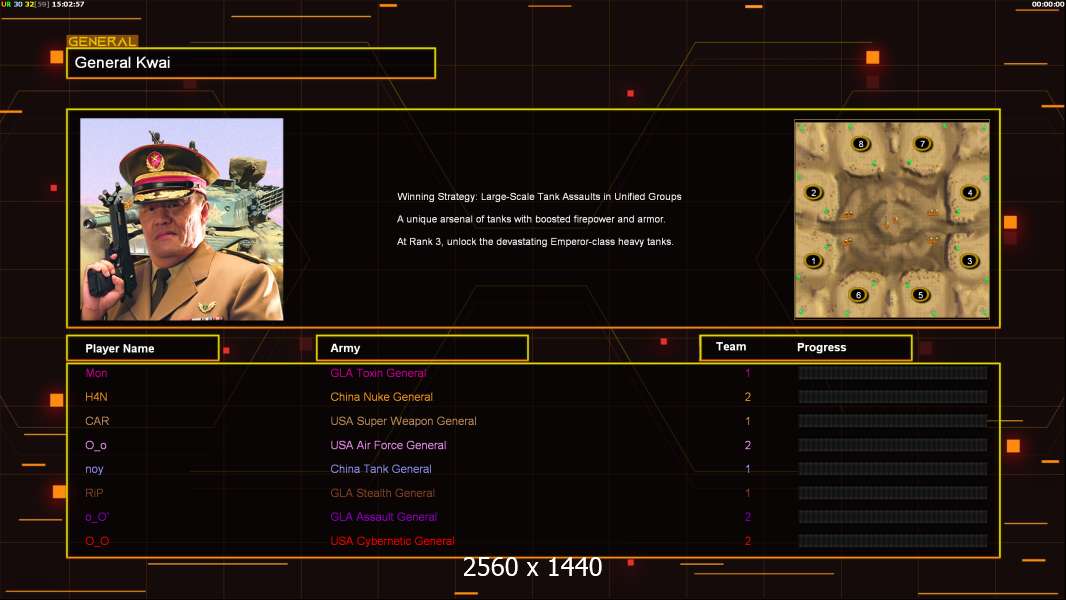Click the unique arsenal of tanks text line

click(x=531, y=219)
